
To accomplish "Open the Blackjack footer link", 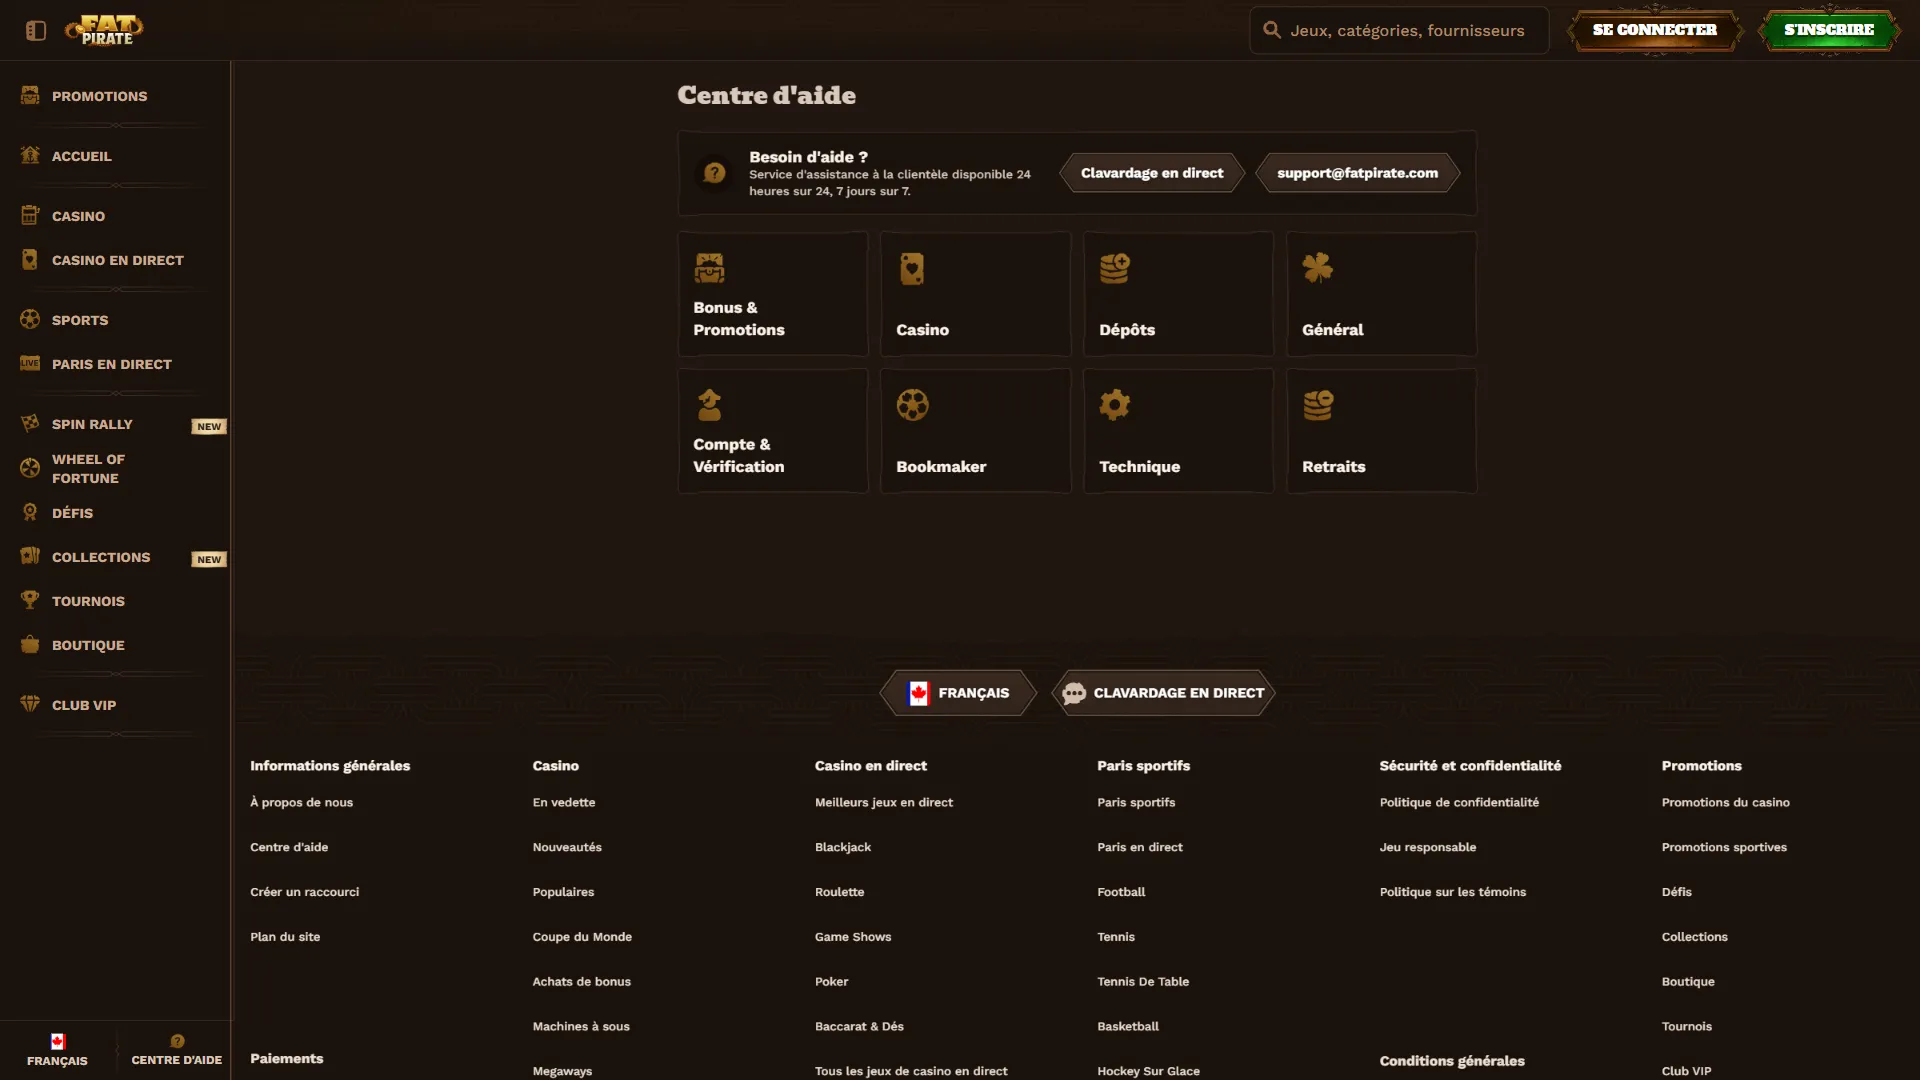I will pyautogui.click(x=843, y=847).
